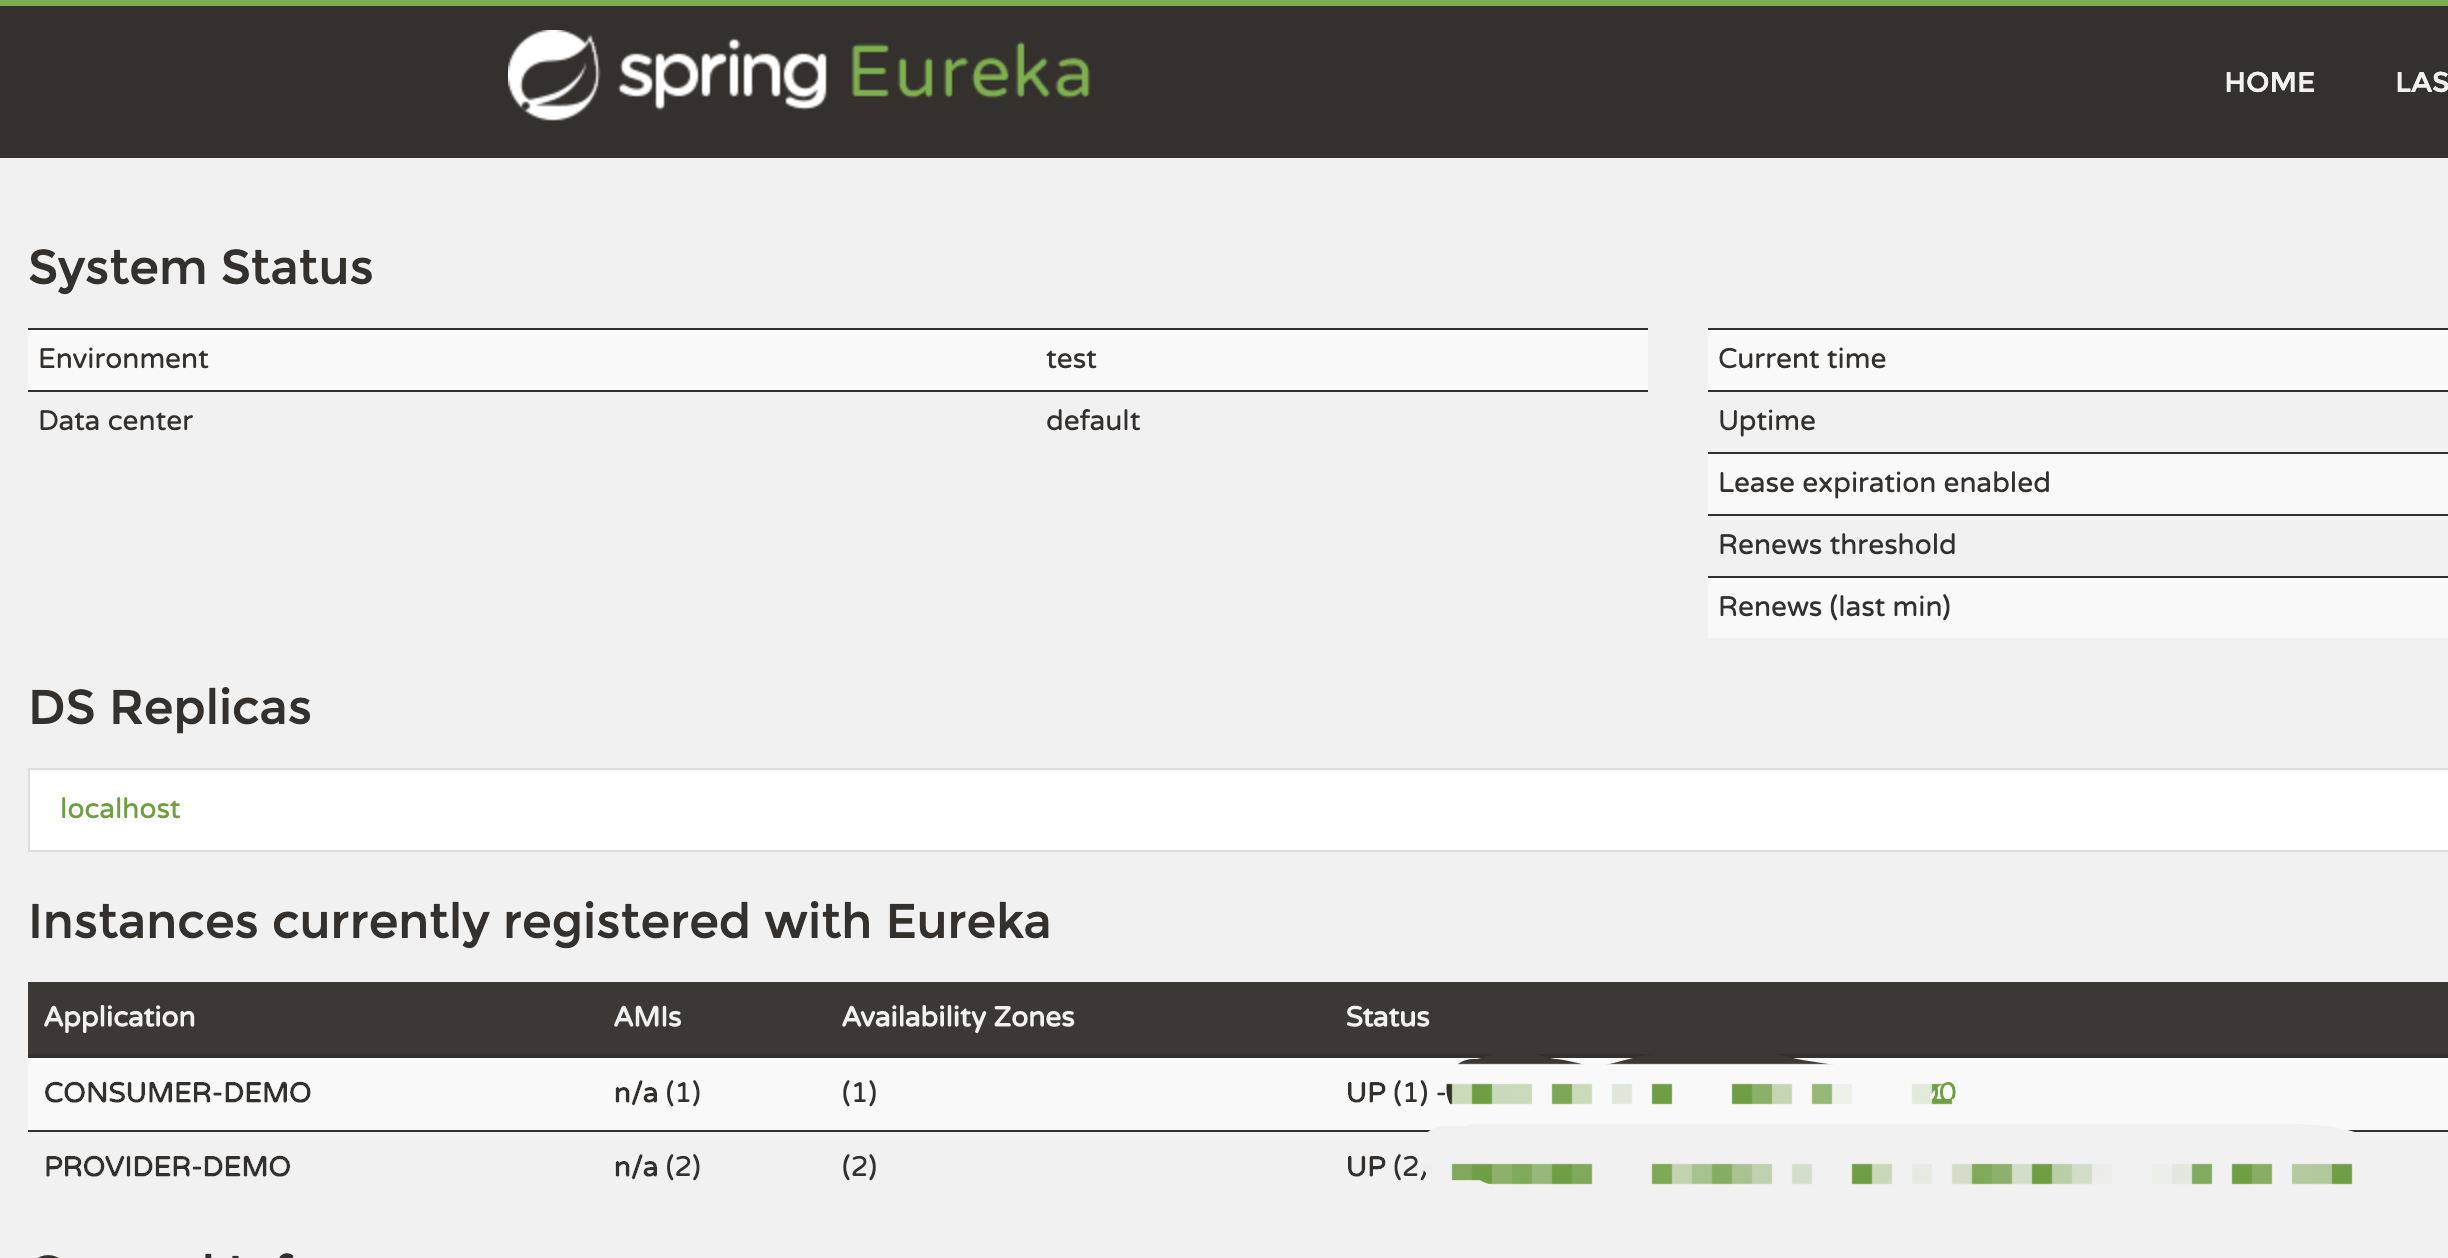Viewport: 2448px width, 1258px height.
Task: Click Instances currently registered with Eureka heading
Action: (x=539, y=921)
